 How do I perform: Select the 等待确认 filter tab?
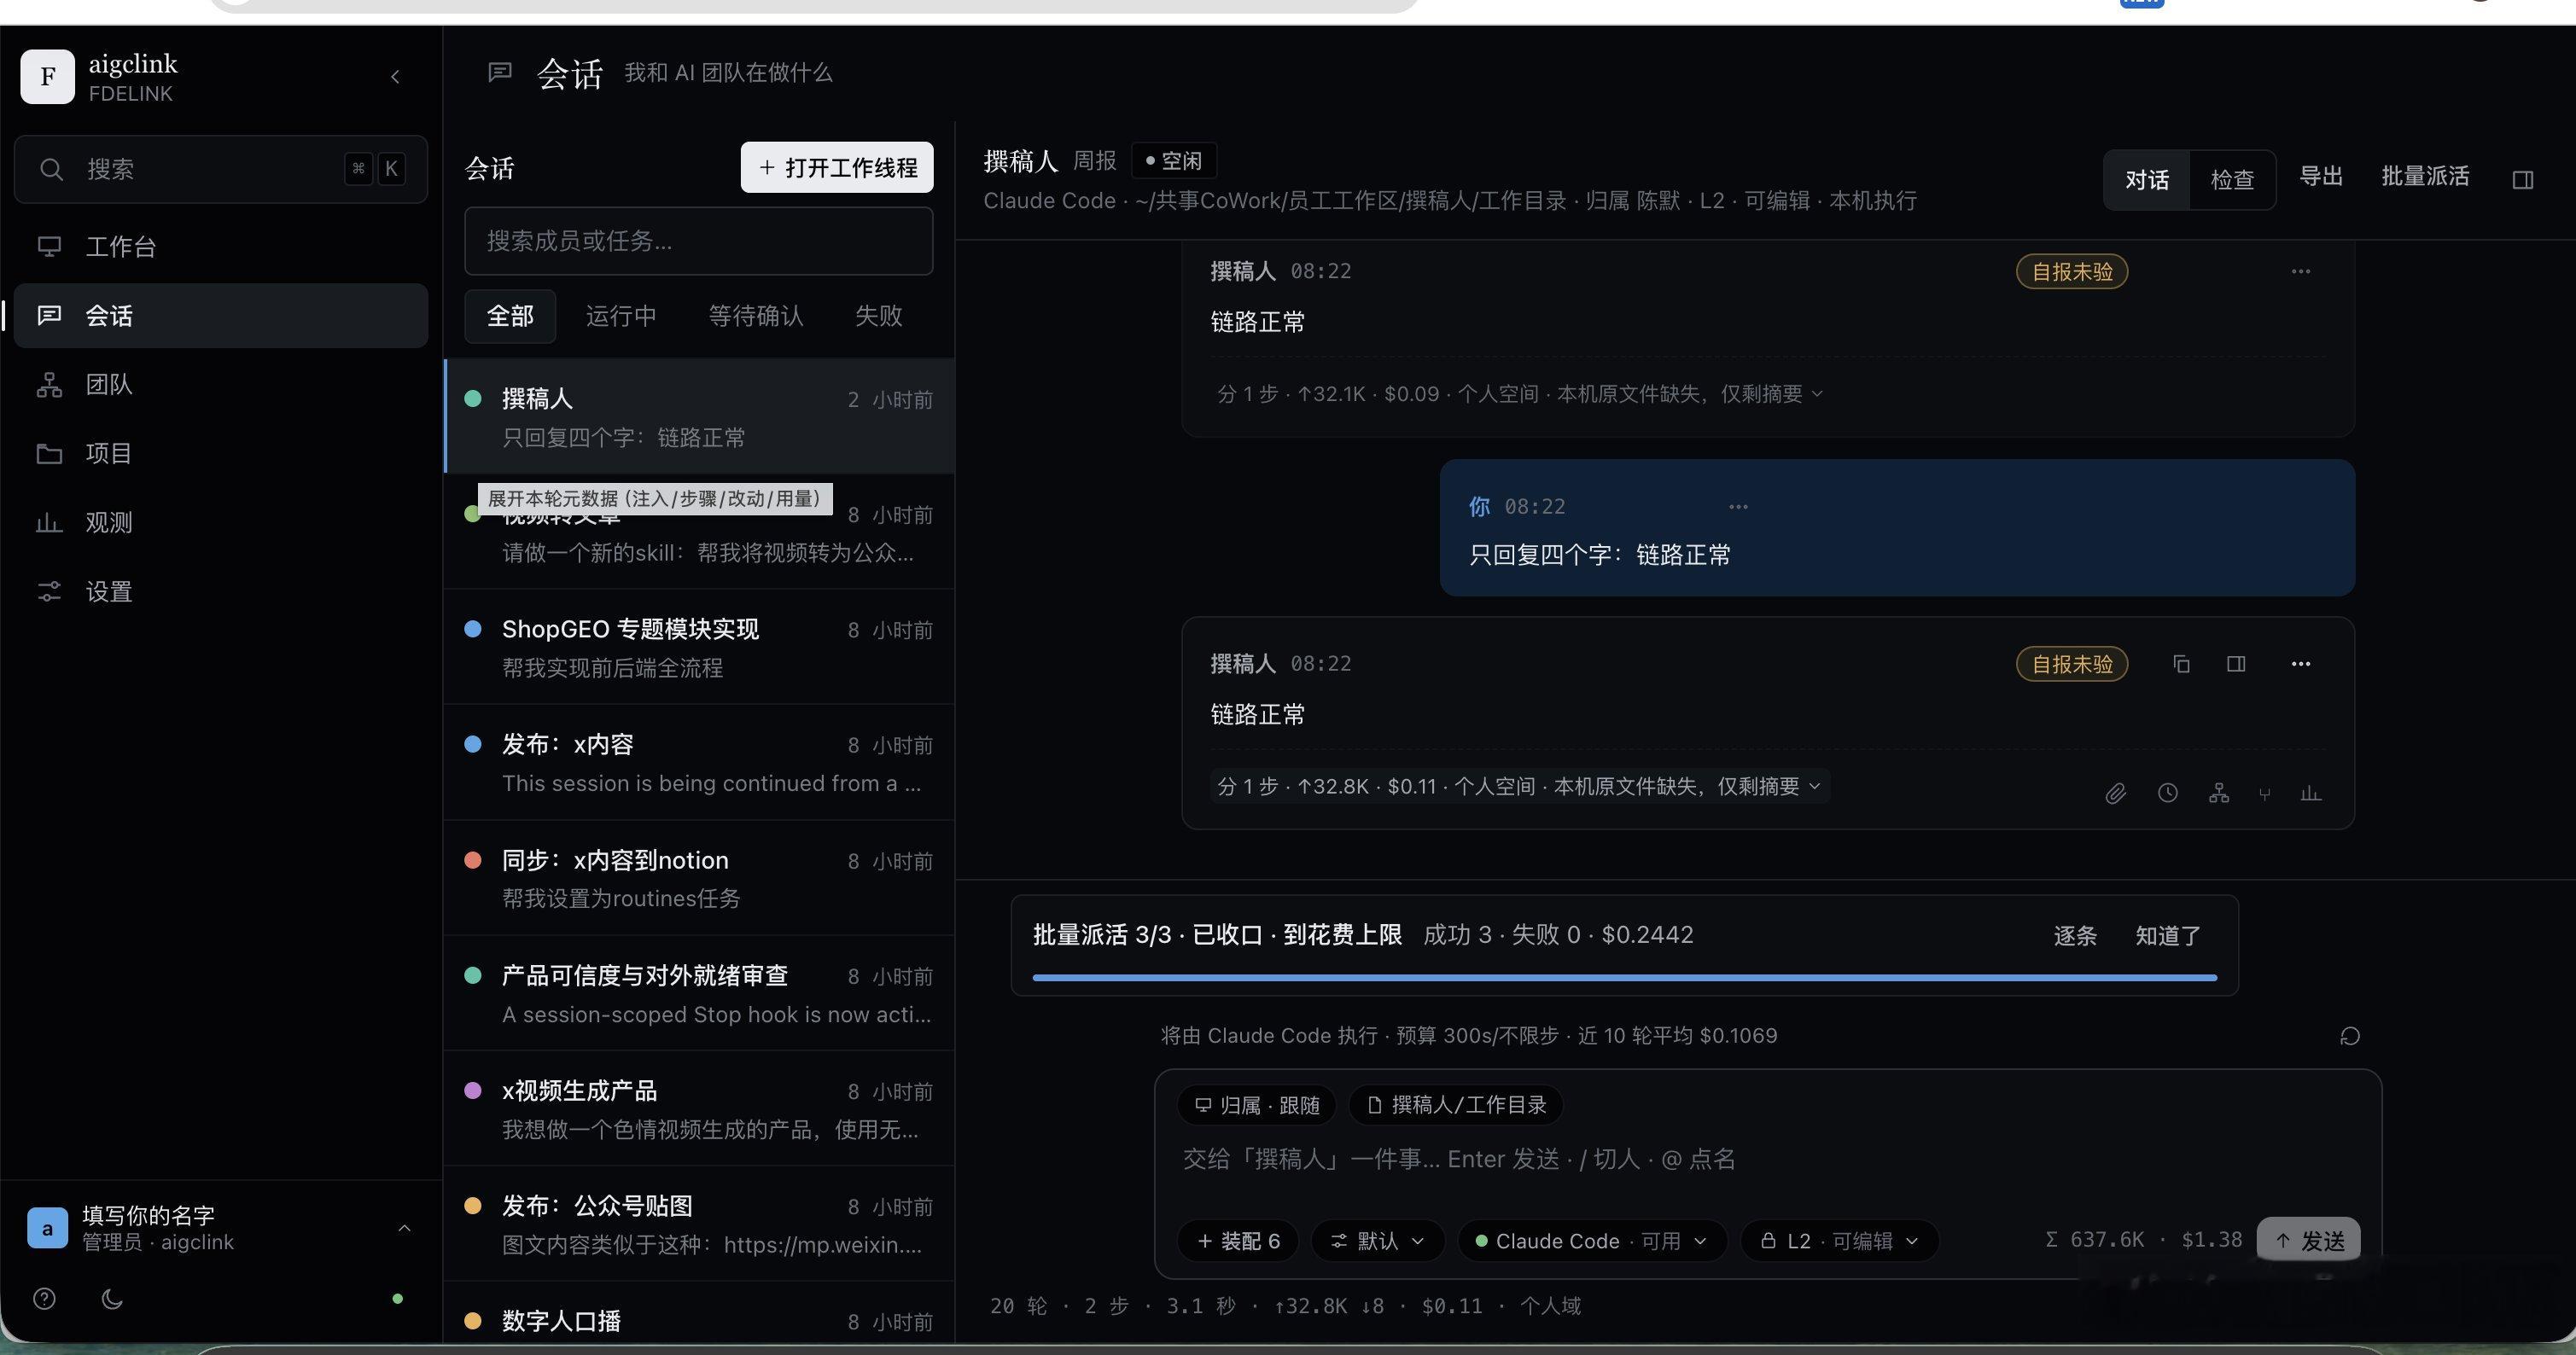click(x=756, y=316)
